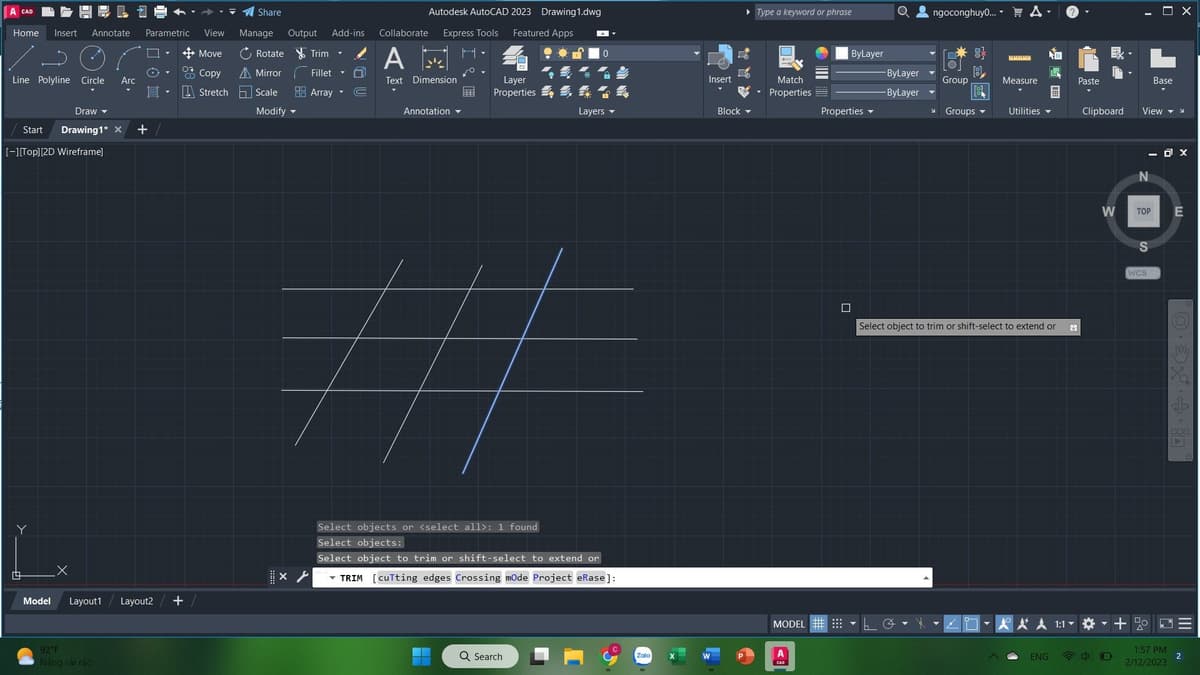
Task: Toggle ortho mode in status bar
Action: [869, 623]
